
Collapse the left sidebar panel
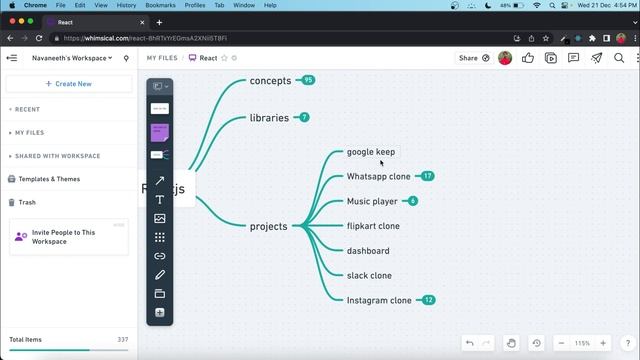pos(12,58)
